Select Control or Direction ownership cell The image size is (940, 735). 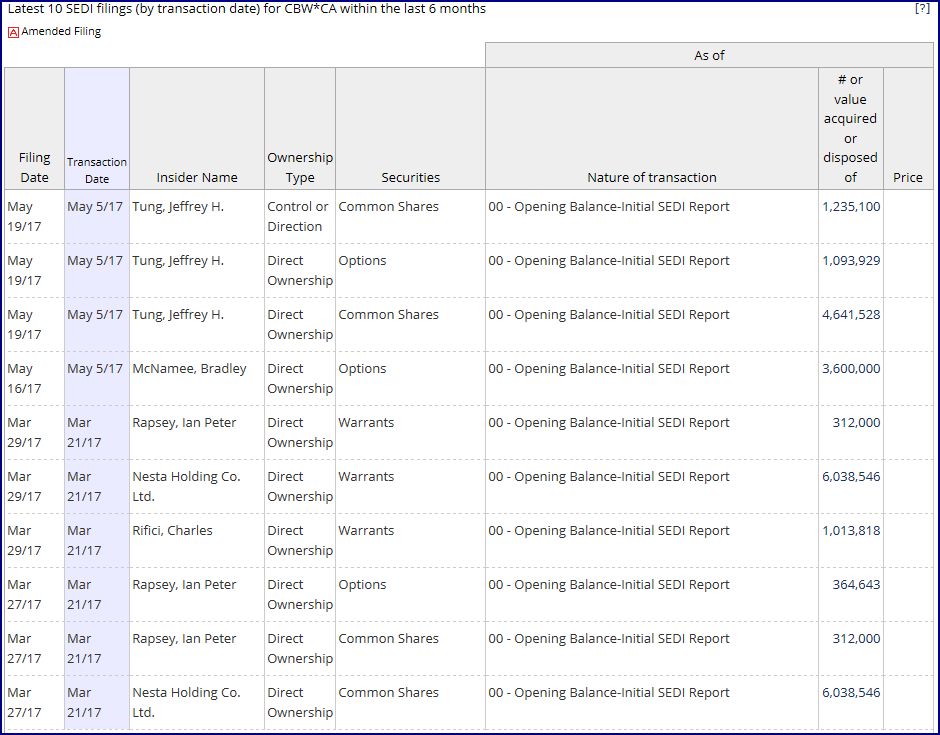298,216
